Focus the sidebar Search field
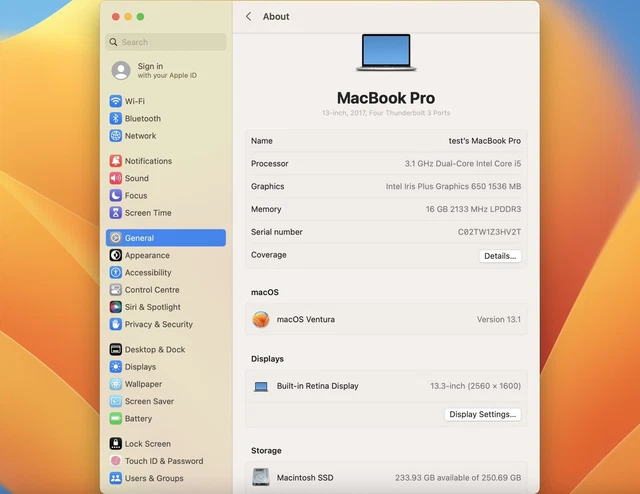 point(166,42)
